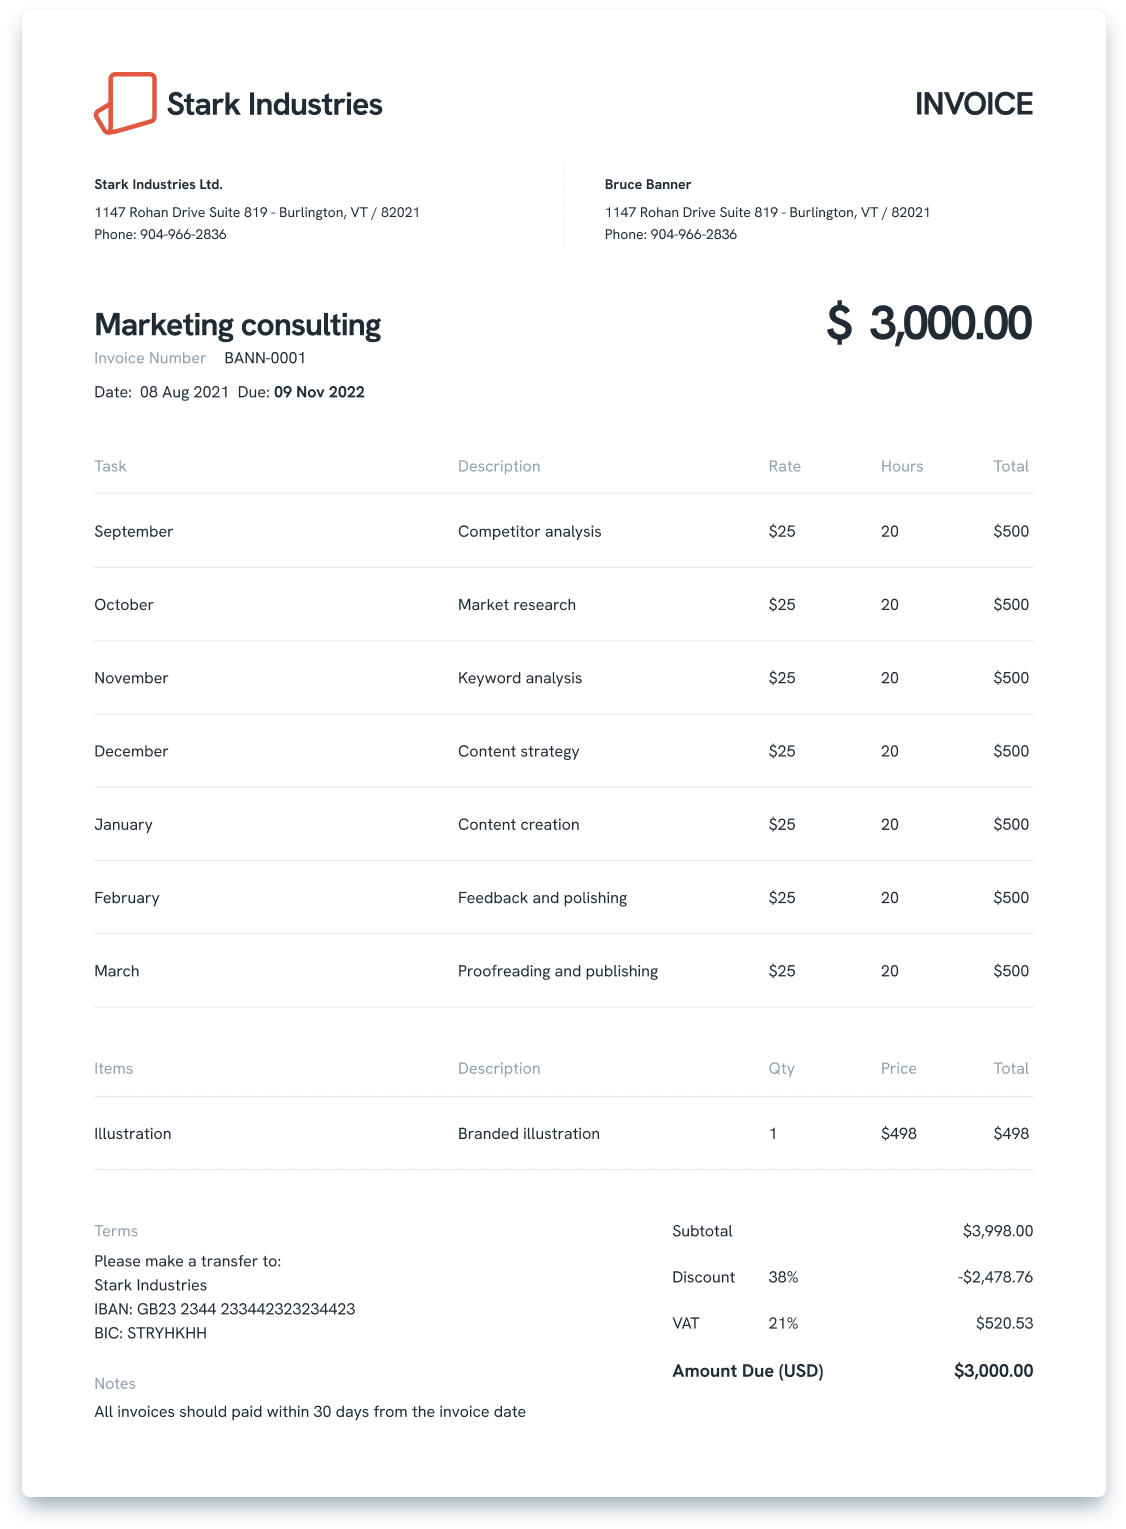Screen dimensions: 1126x1529
Task: Click the $498 price value
Action: click(898, 1133)
